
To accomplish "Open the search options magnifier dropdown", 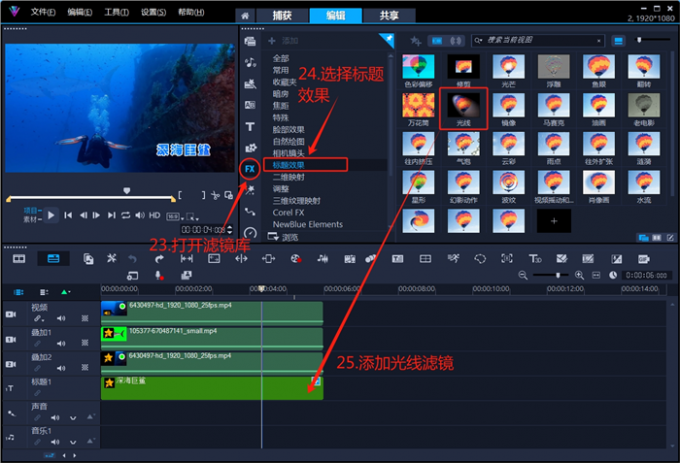I will 478,41.
